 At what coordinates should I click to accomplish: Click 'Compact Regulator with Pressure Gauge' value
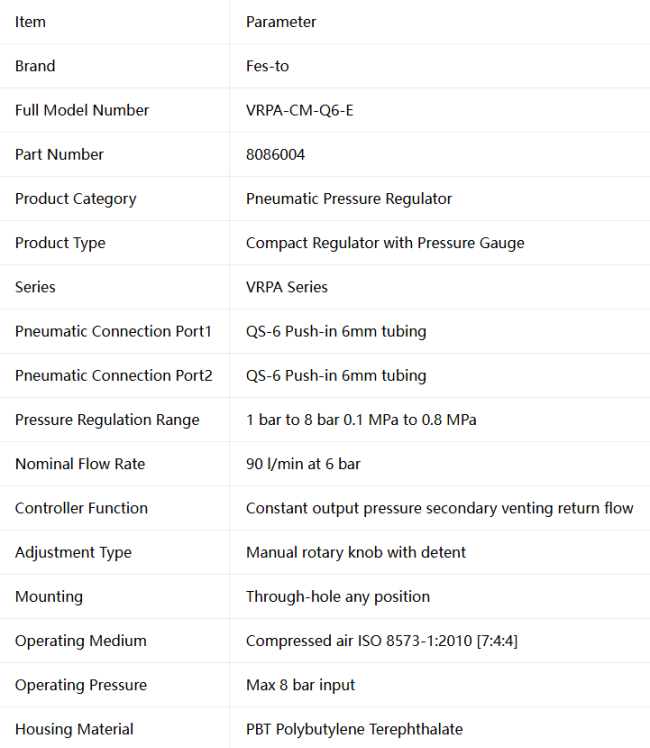coord(385,243)
